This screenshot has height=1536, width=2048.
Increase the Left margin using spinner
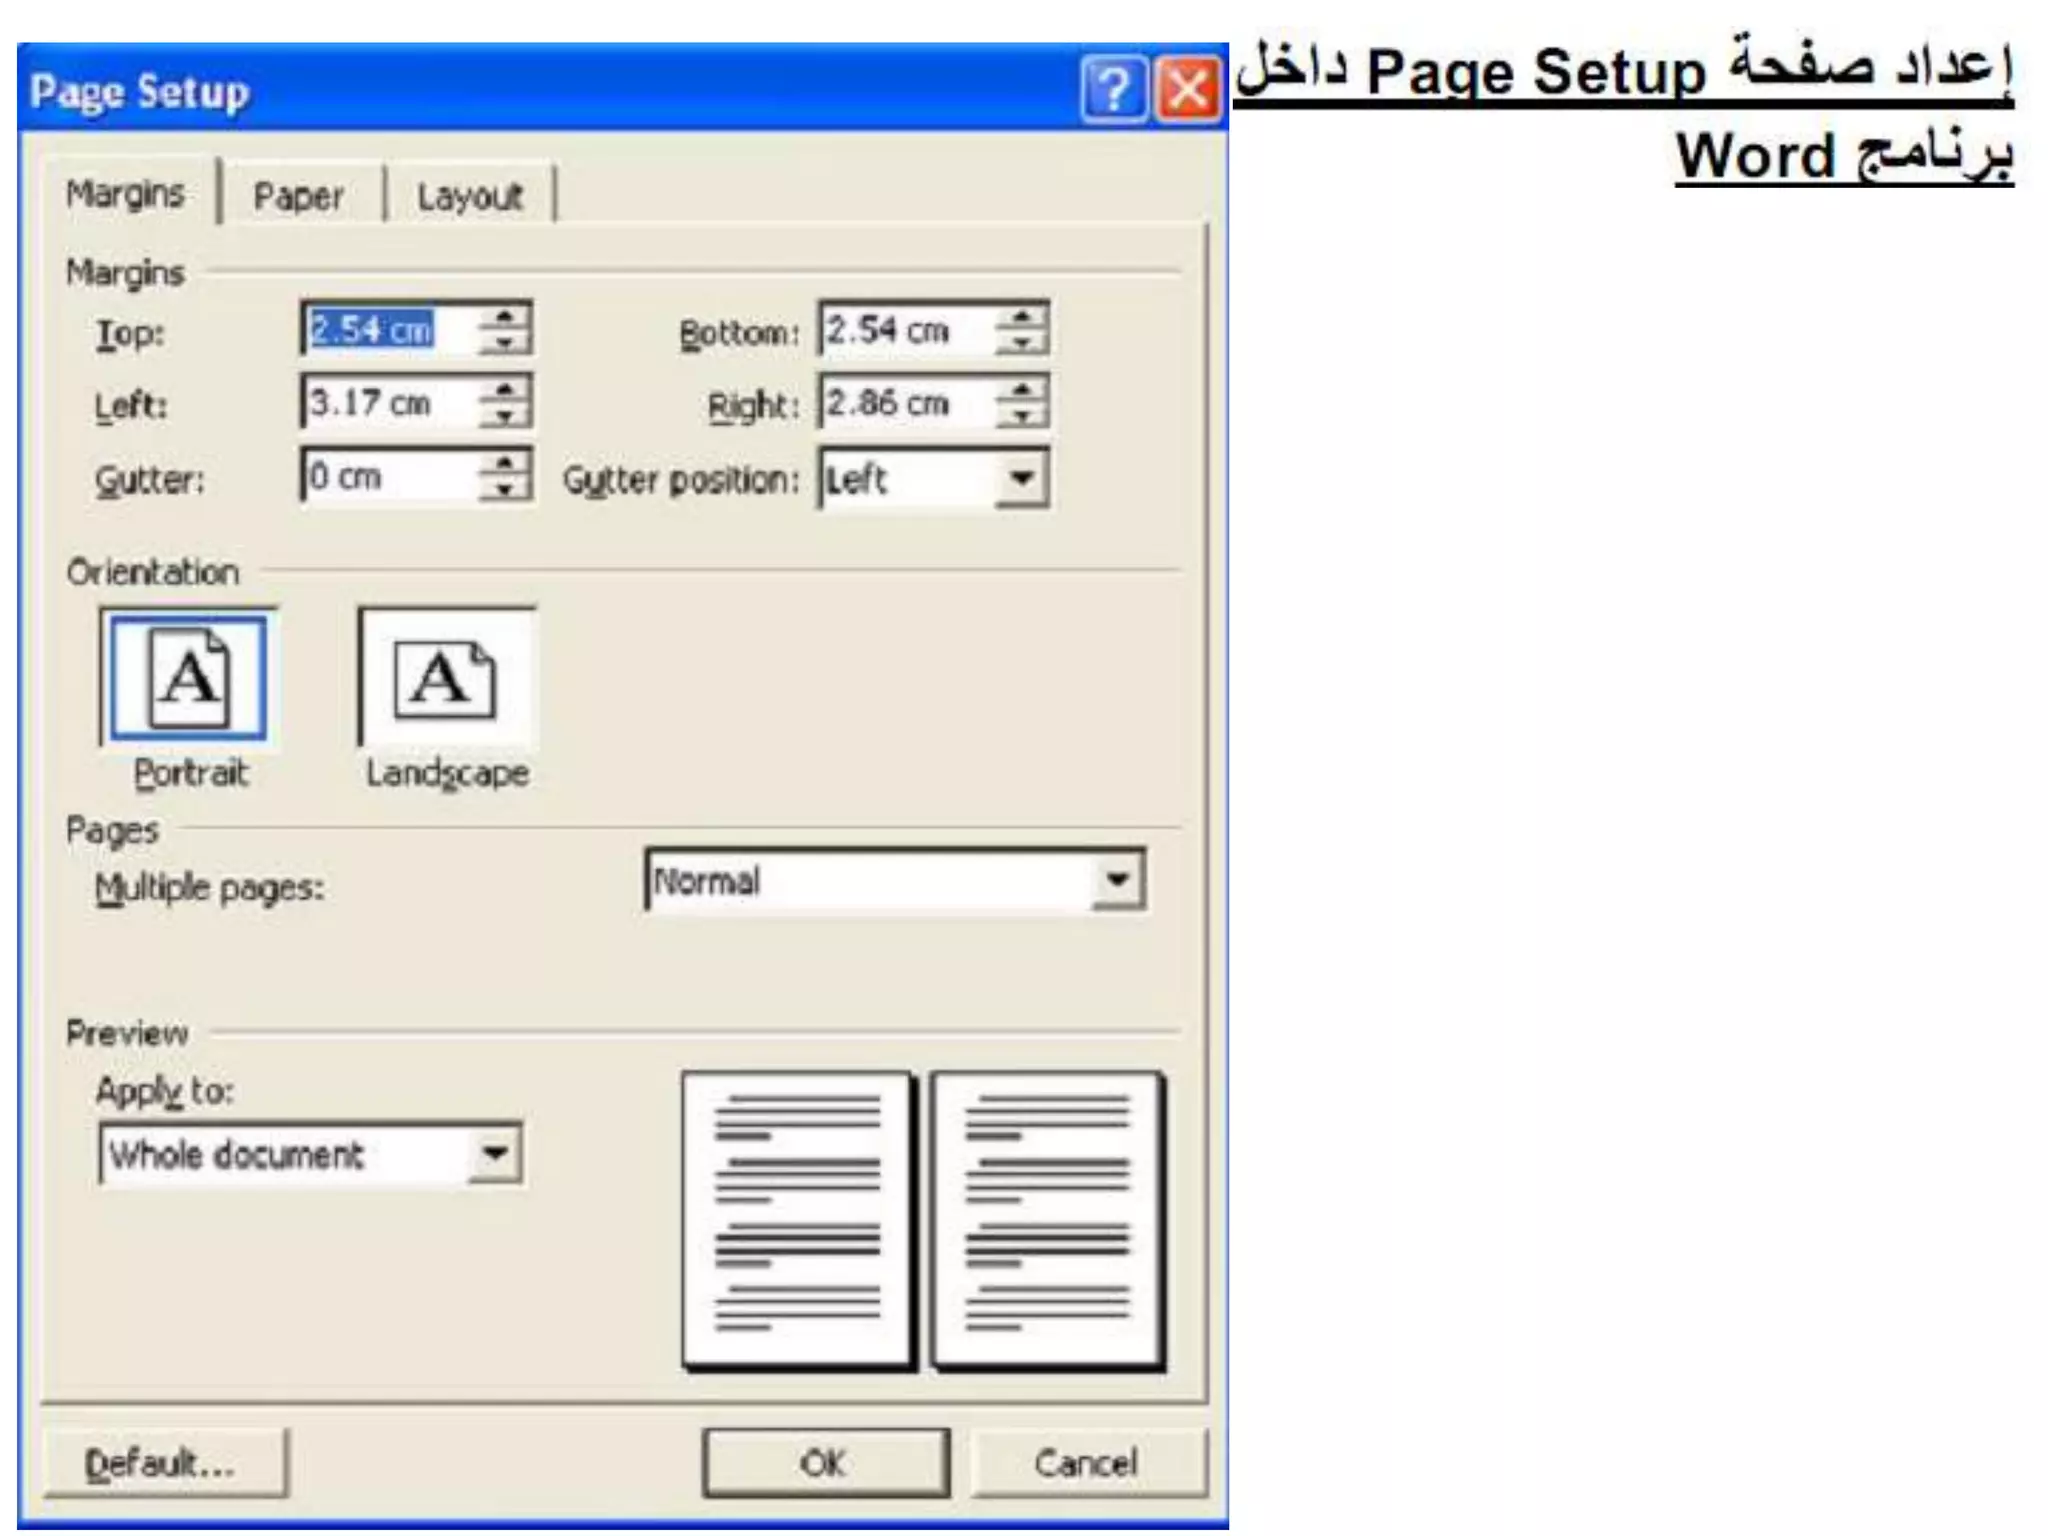[505, 390]
